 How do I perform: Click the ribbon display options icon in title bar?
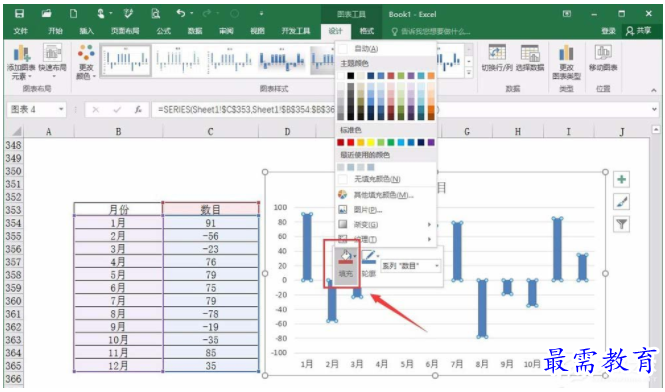click(567, 14)
